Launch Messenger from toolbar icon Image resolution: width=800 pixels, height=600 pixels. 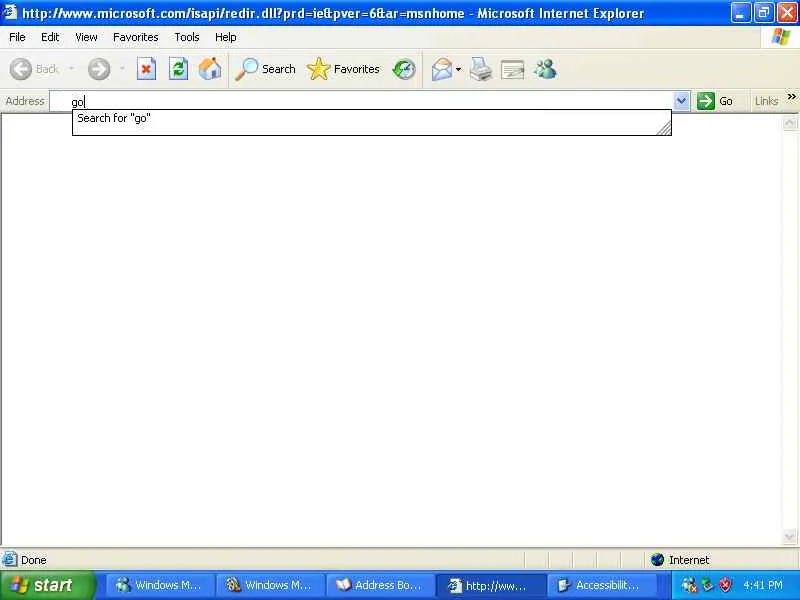545,69
